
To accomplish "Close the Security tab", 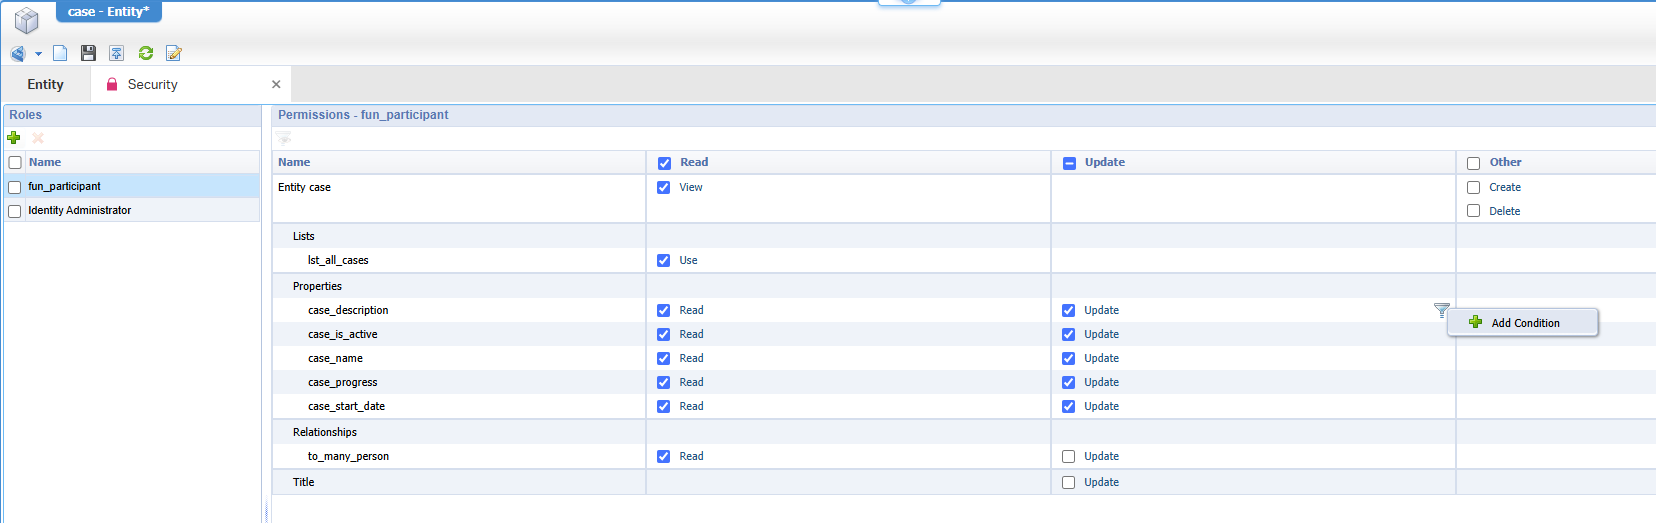I will [276, 85].
